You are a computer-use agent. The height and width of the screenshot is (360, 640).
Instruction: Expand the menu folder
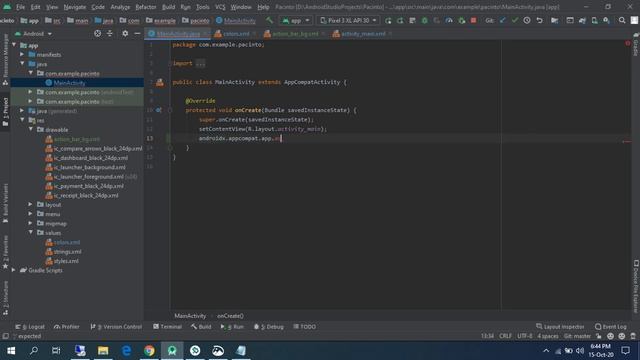pyautogui.click(x=31, y=213)
